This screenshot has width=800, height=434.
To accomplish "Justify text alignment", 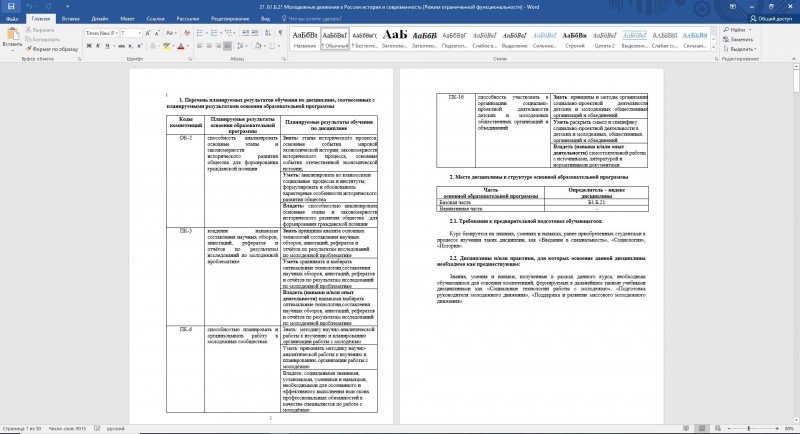I will 228,46.
